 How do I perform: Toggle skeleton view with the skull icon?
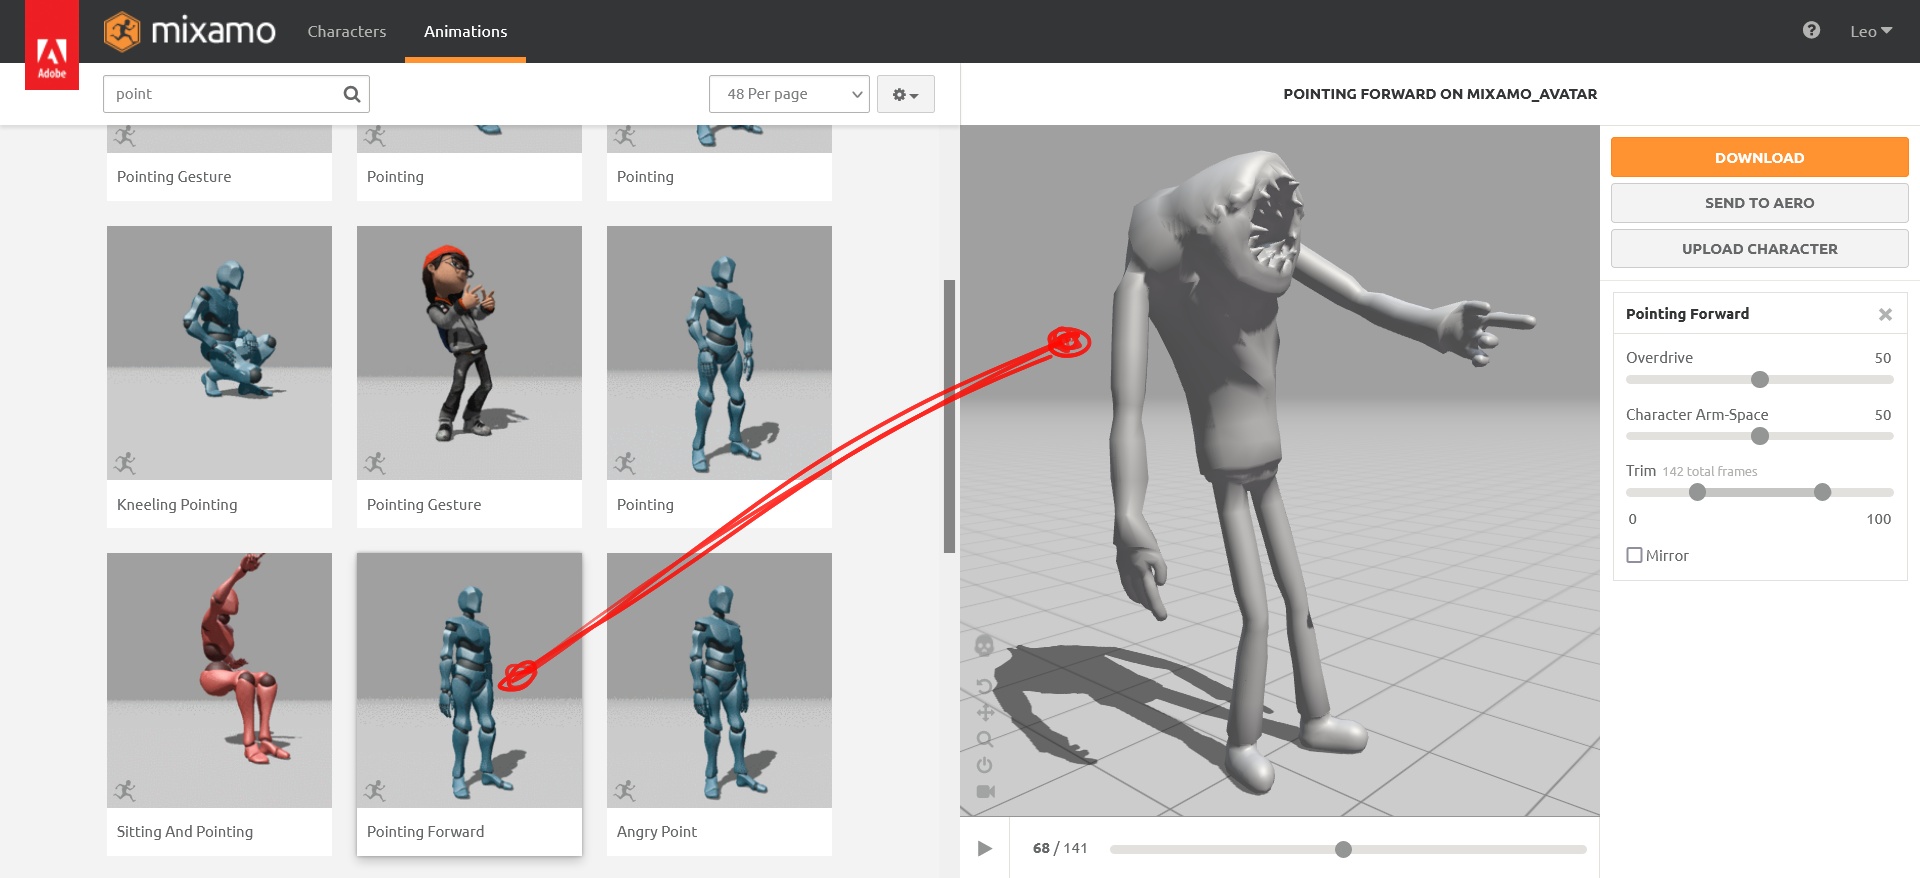[984, 646]
